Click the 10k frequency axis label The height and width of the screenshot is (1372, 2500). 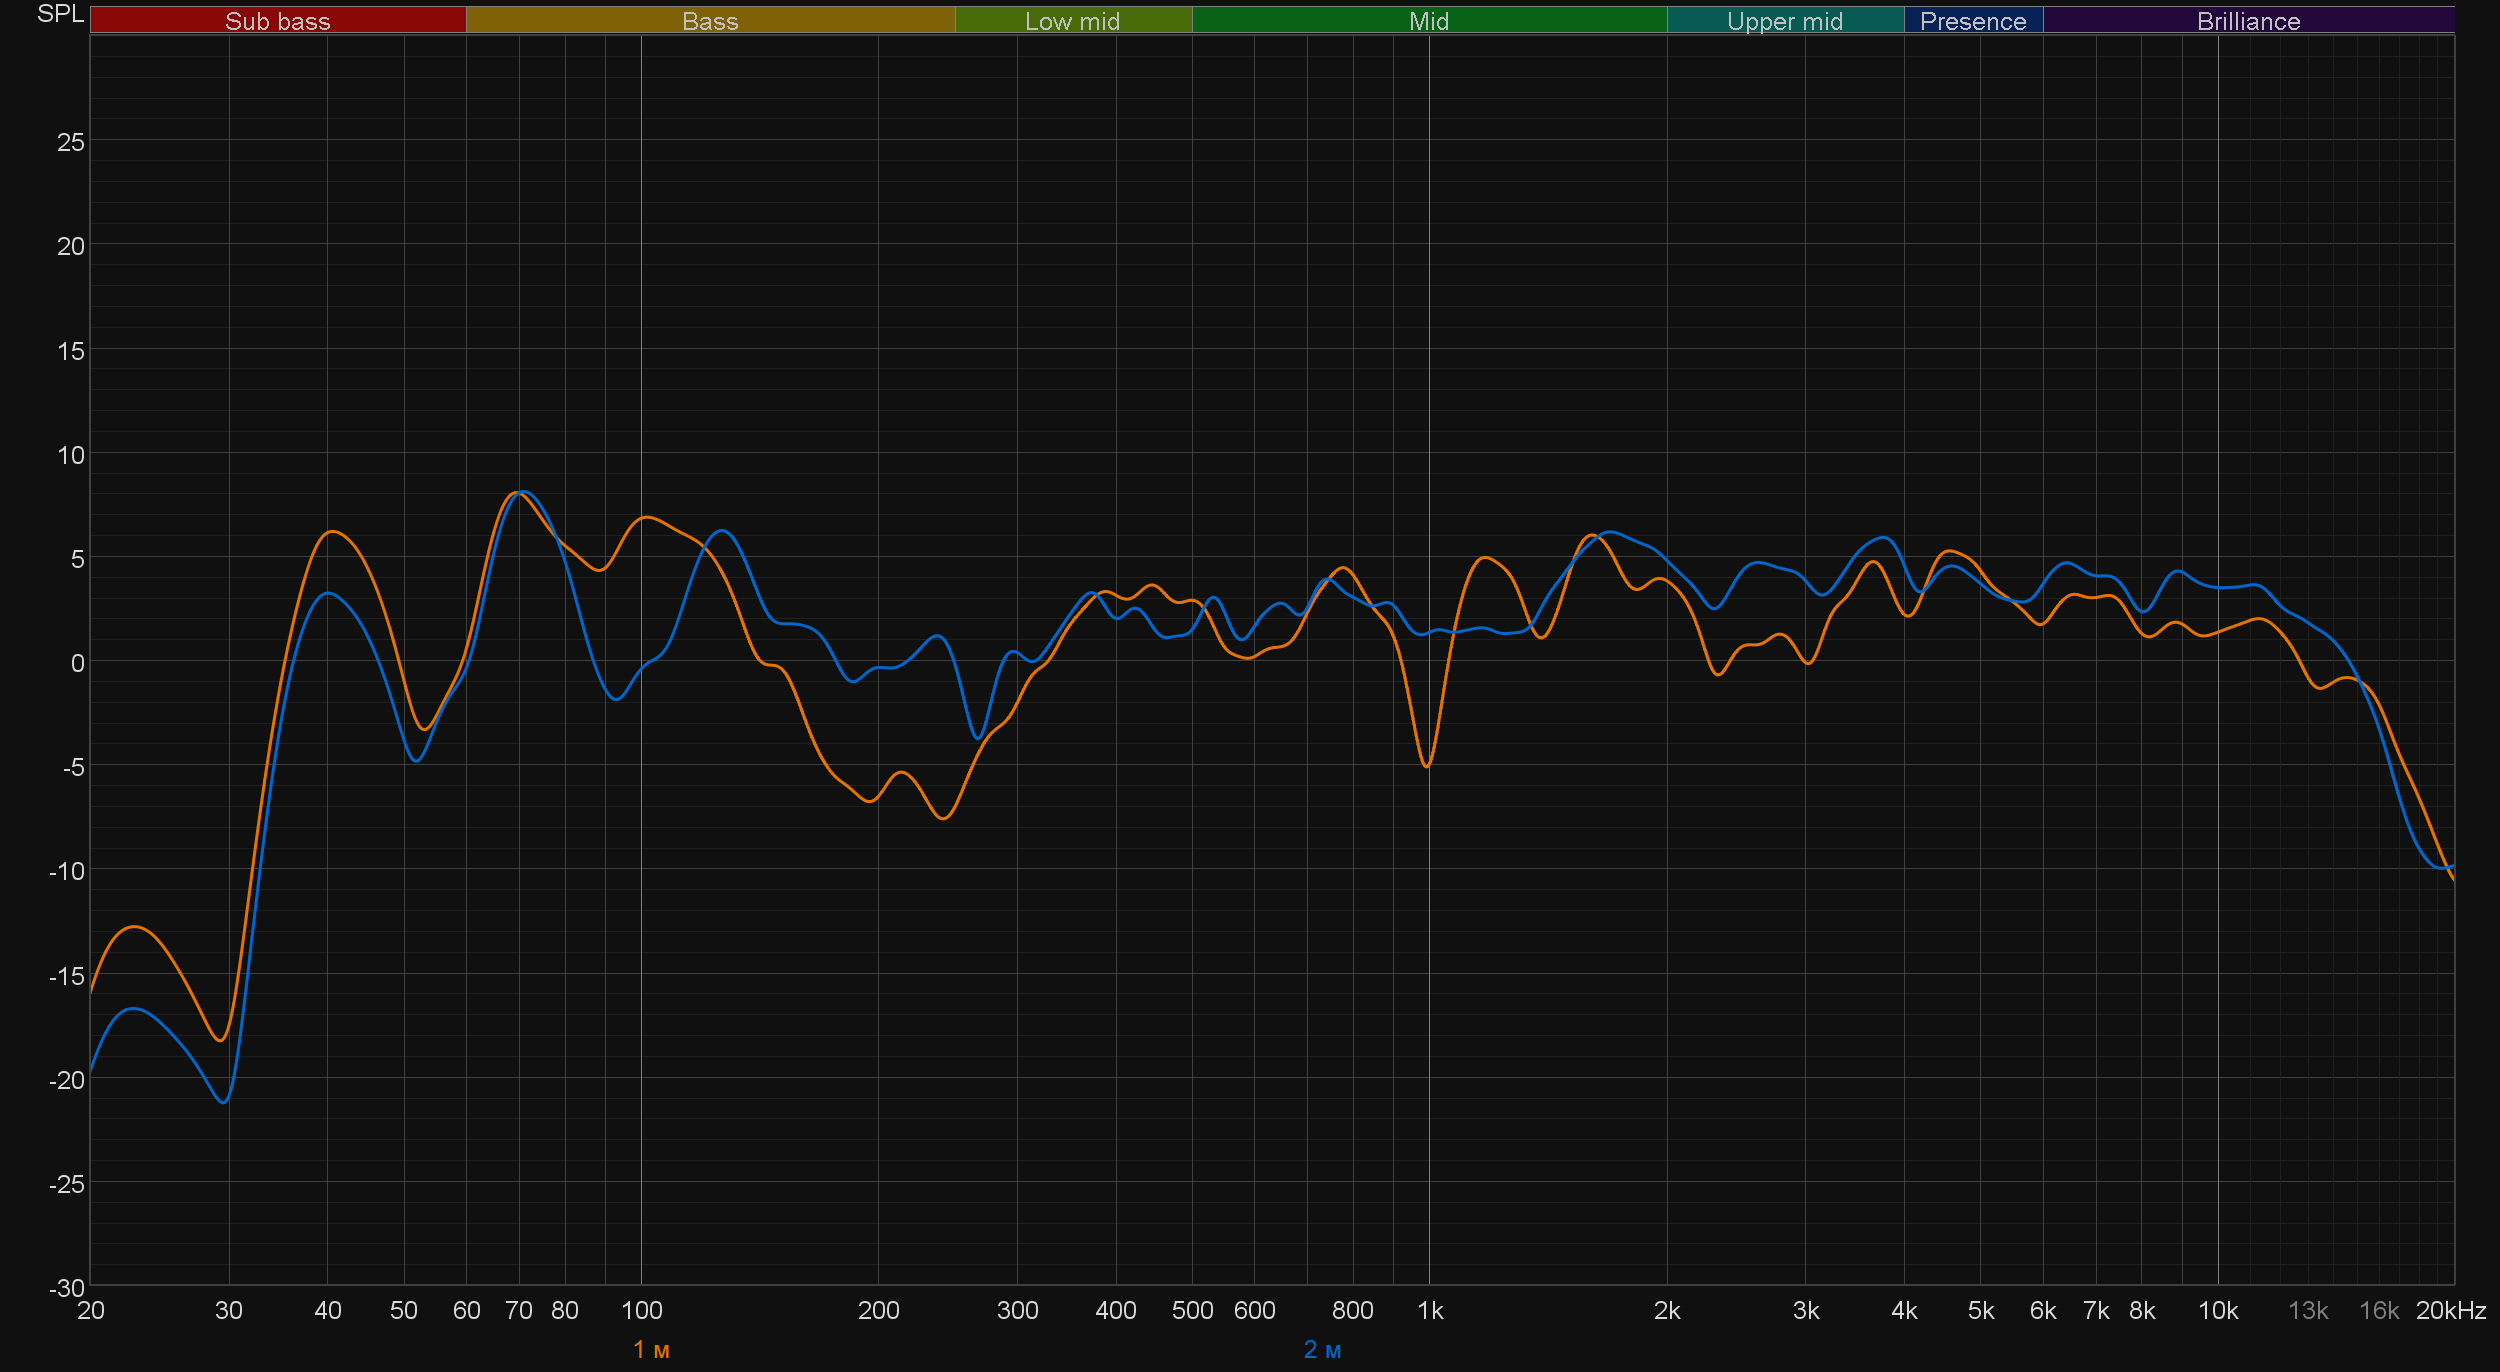[x=2217, y=1310]
